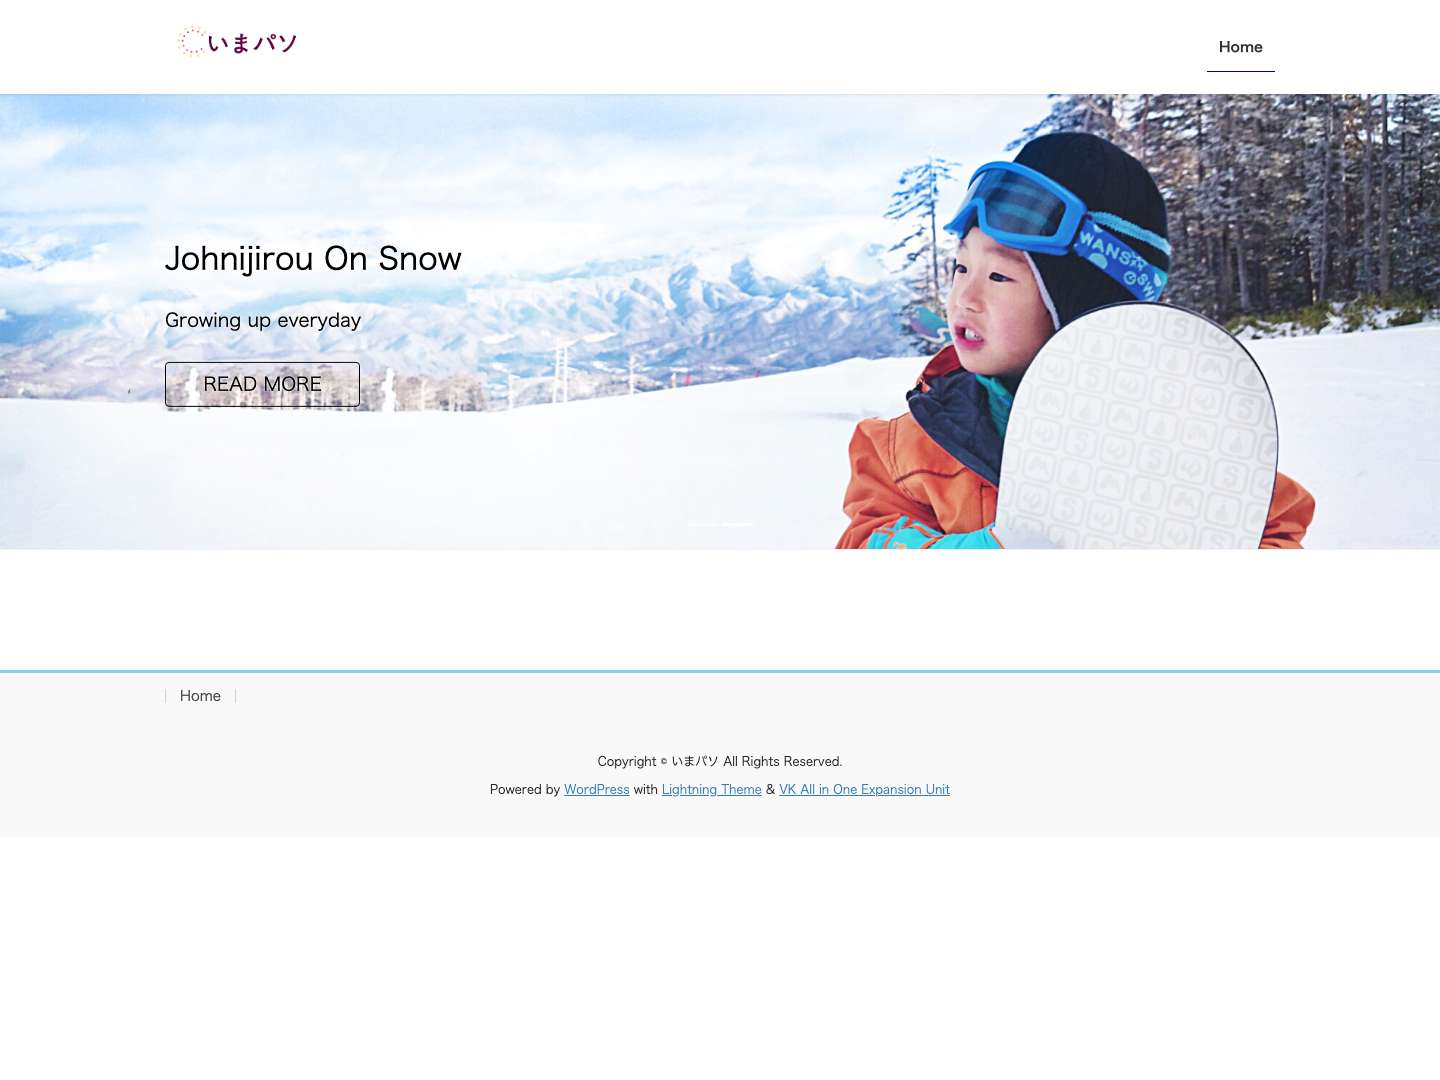The height and width of the screenshot is (1080, 1440).
Task: Click the READ MORE button
Action: [262, 384]
